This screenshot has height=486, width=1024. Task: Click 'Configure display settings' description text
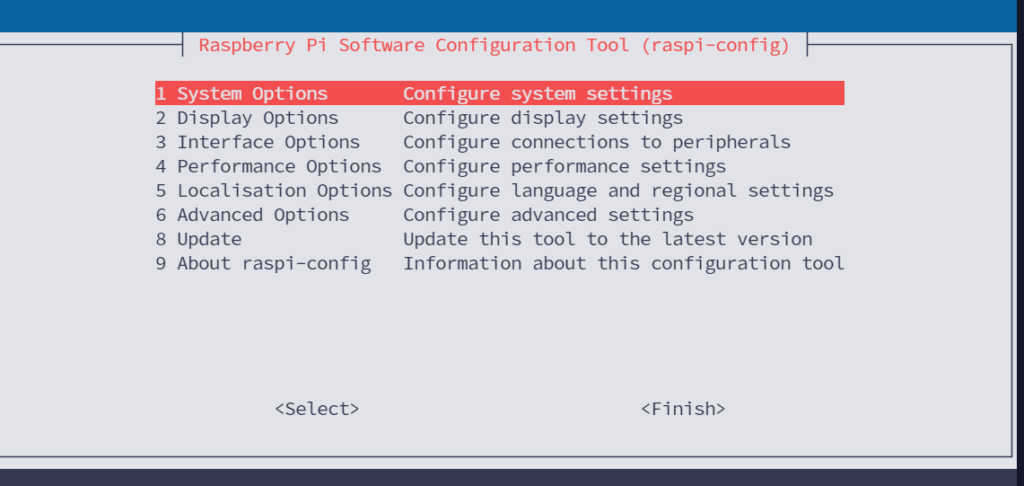(543, 118)
